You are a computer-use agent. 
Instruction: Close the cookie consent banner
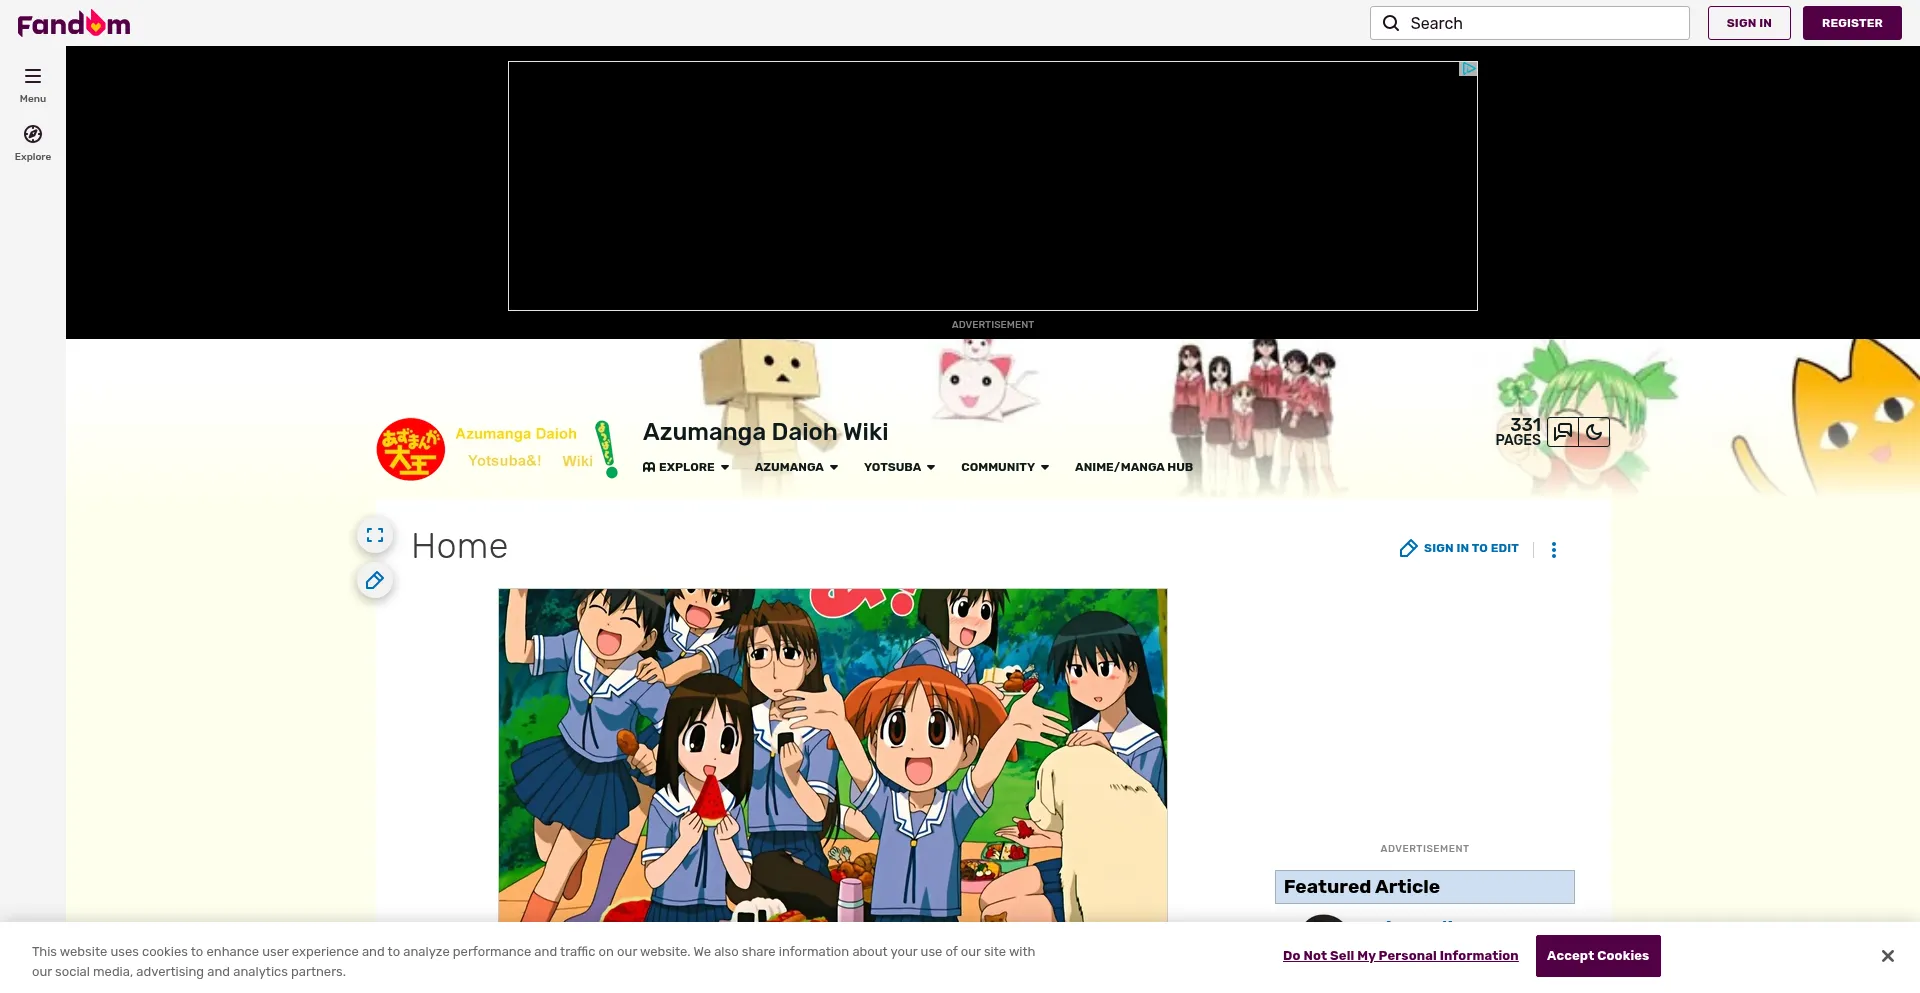click(x=1887, y=956)
